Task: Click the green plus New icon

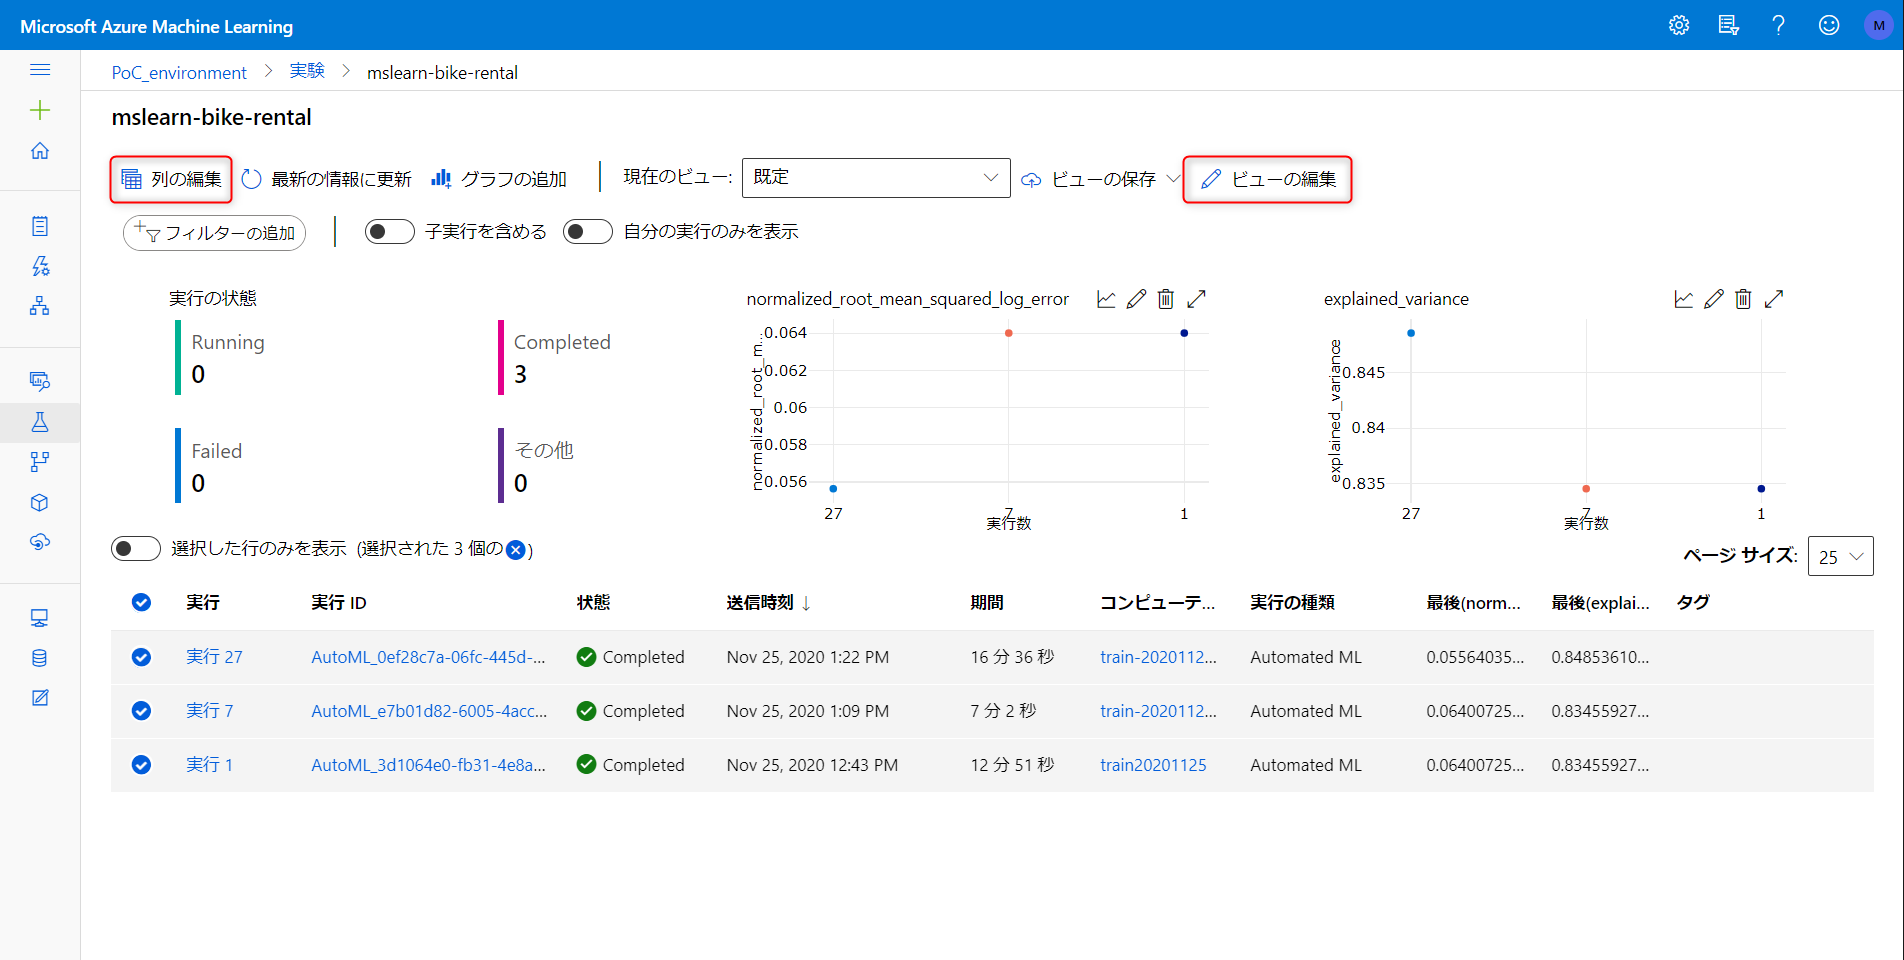Action: tap(40, 110)
